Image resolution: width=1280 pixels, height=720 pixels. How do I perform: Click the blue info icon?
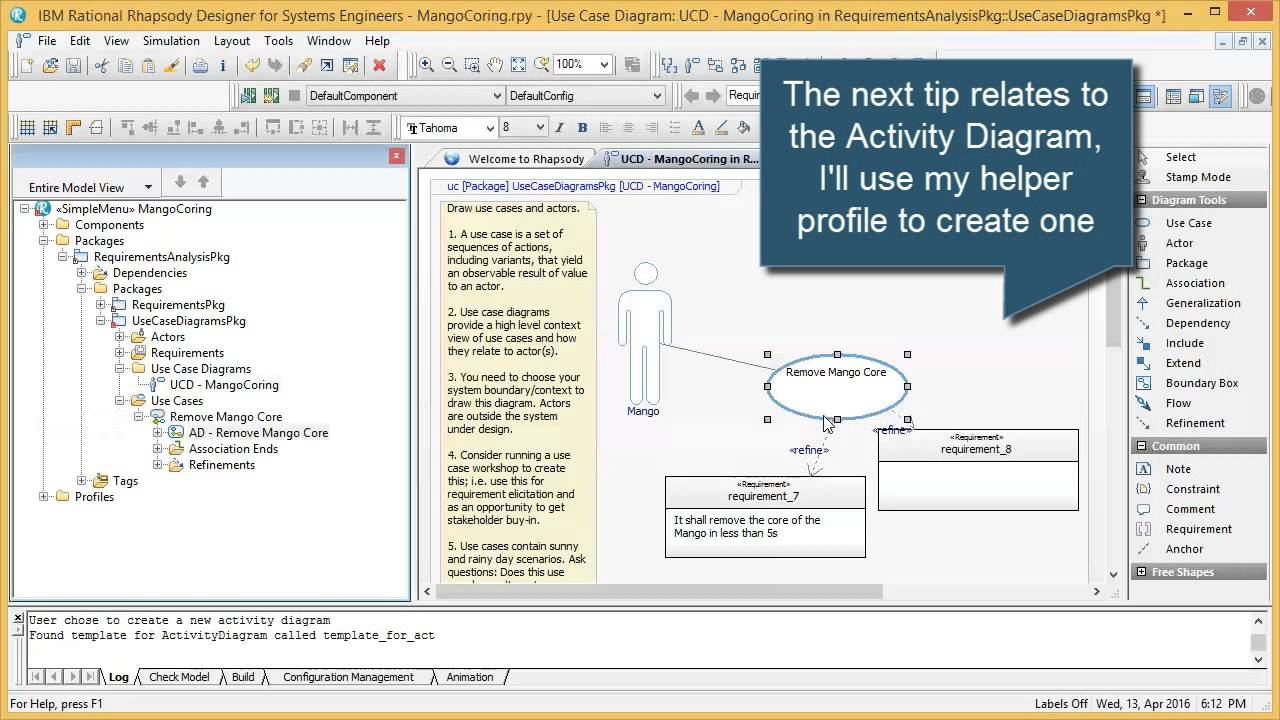(222, 65)
